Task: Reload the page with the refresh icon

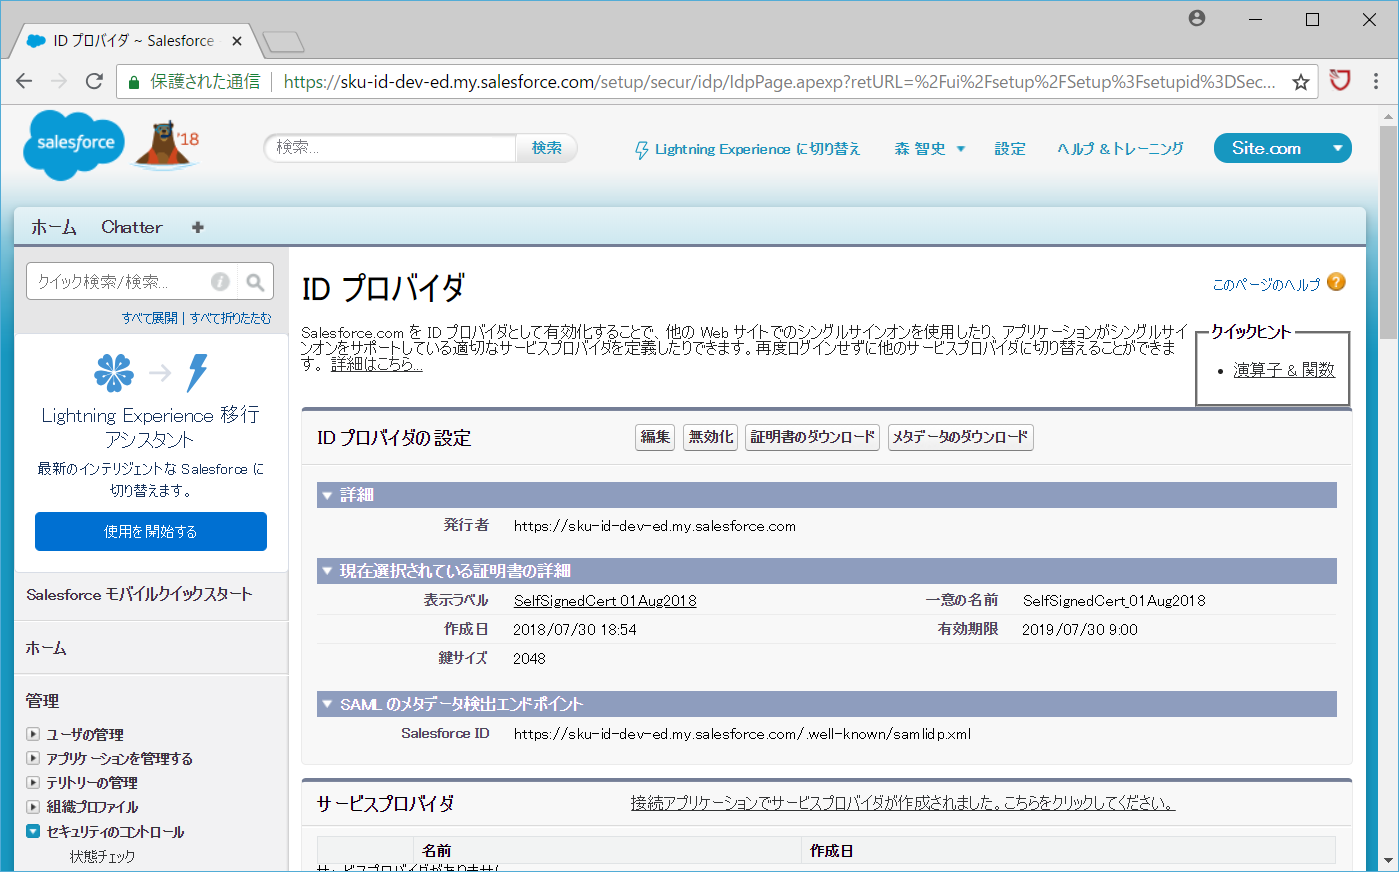Action: tap(94, 82)
